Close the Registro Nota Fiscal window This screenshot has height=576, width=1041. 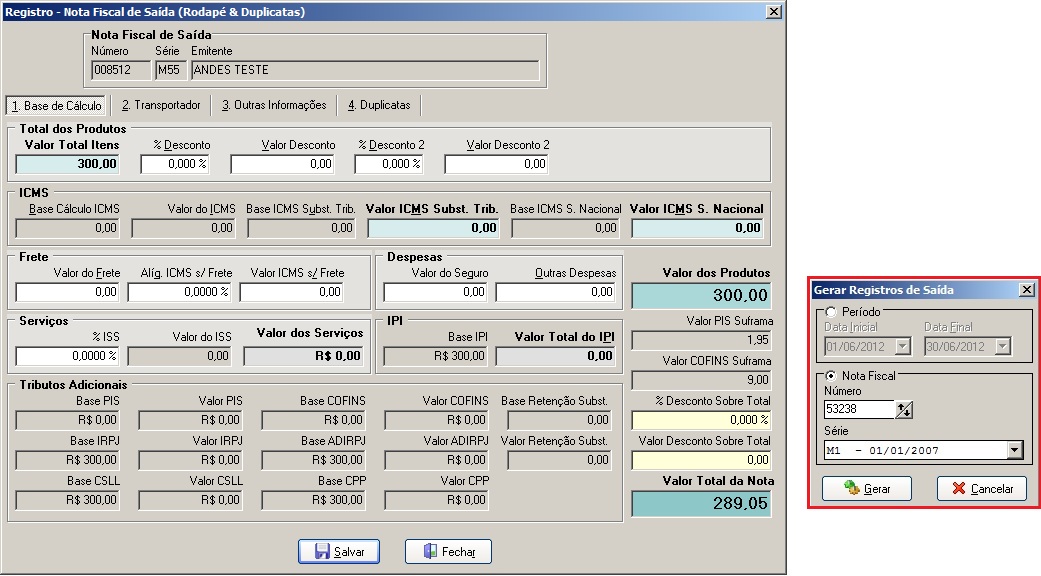point(773,12)
